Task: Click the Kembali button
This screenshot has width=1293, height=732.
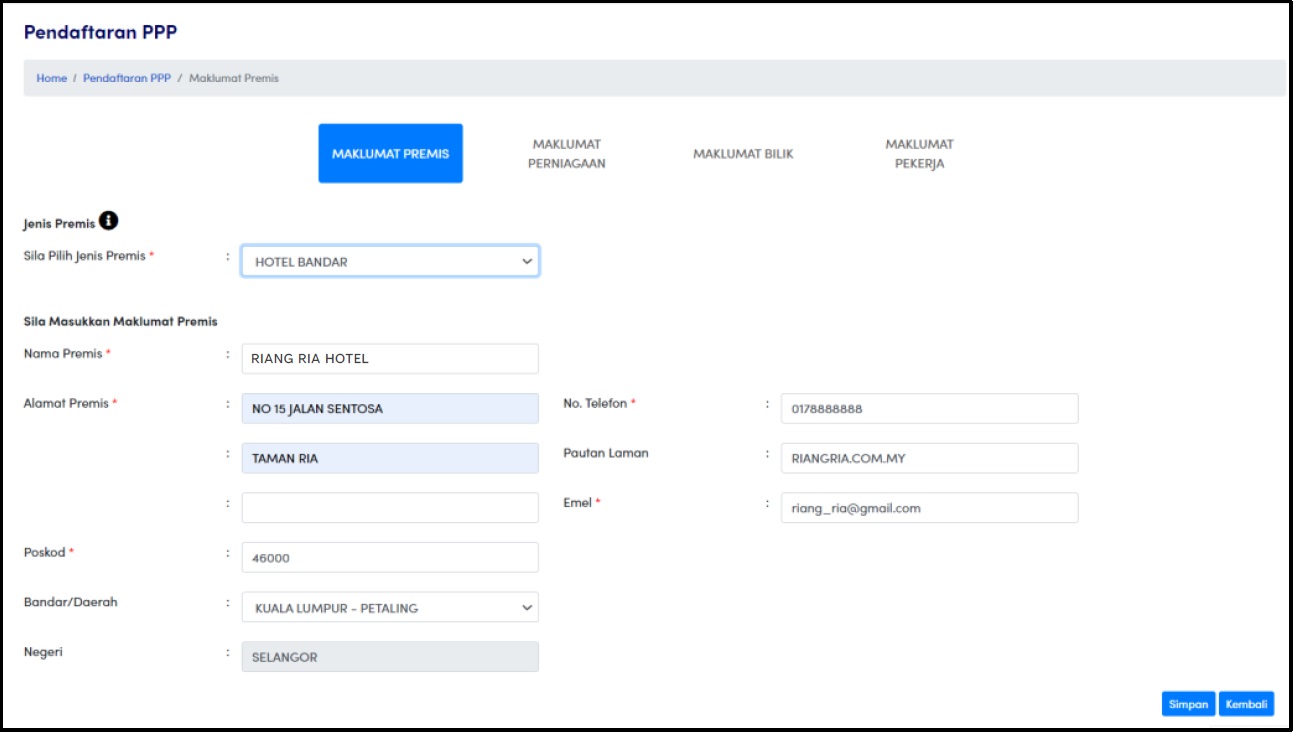Action: pyautogui.click(x=1246, y=704)
